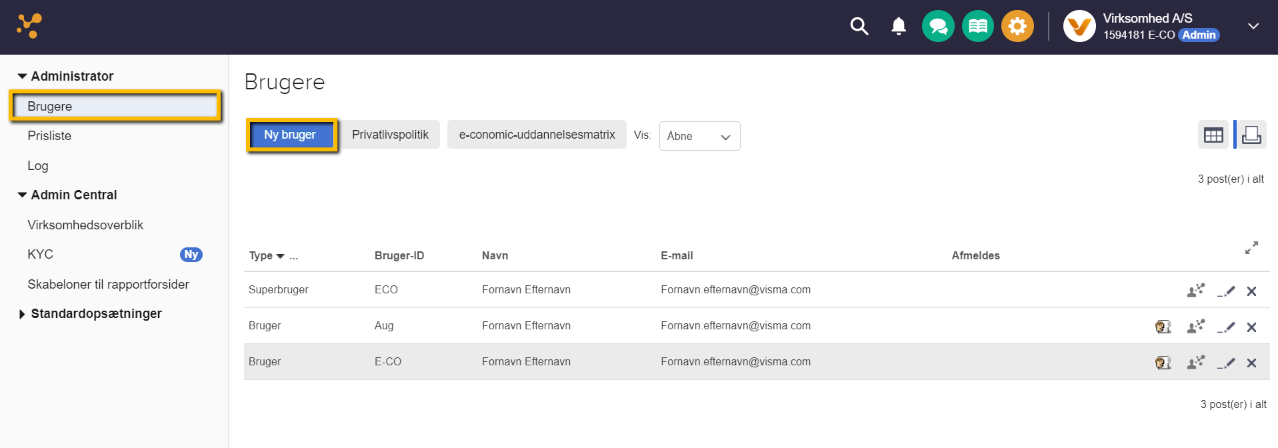Select Prisliste in the sidebar
The height and width of the screenshot is (448, 1278).
click(x=50, y=136)
